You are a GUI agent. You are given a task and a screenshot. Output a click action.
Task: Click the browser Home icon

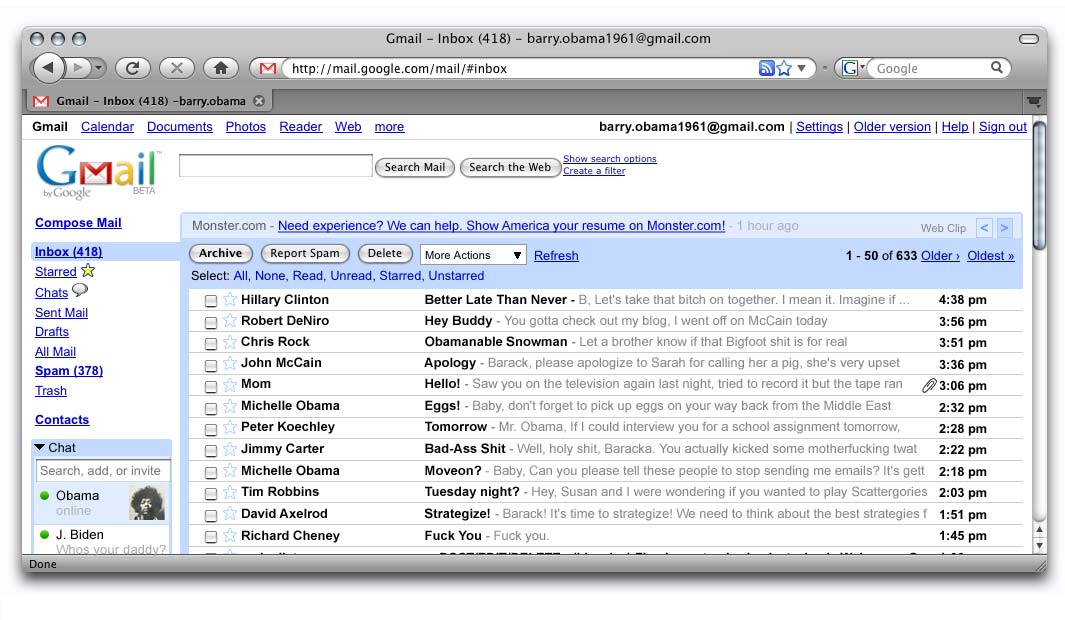[220, 68]
